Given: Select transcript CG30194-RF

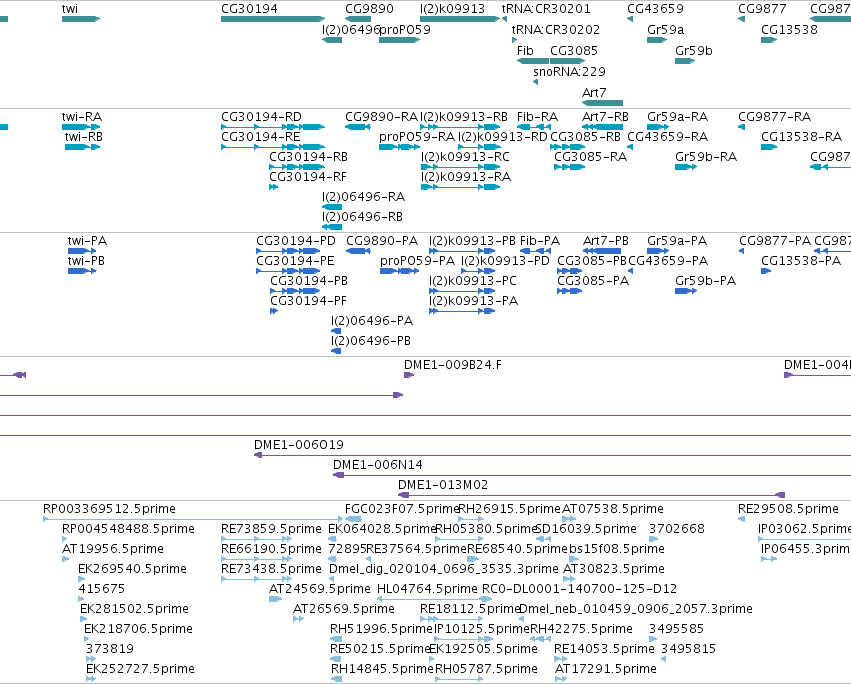Looking at the screenshot, I should 274,187.
